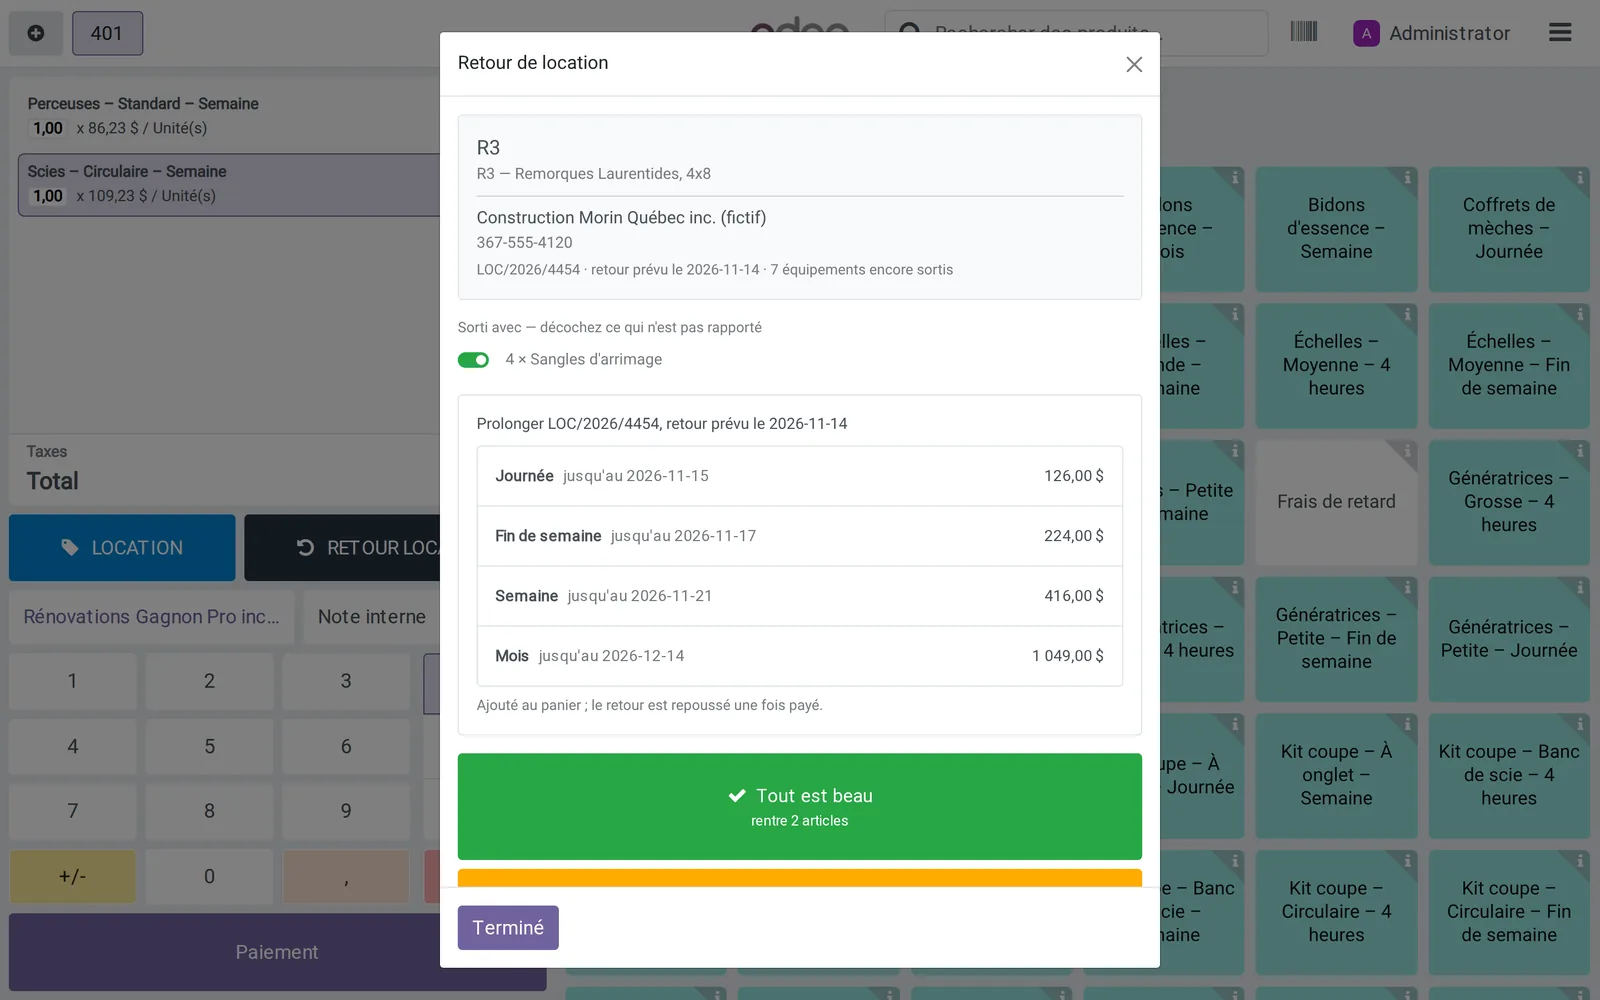Open info icon on Génératrices Grosse 4 heures card
Image resolution: width=1600 pixels, height=1000 pixels.
pyautogui.click(x=1580, y=451)
